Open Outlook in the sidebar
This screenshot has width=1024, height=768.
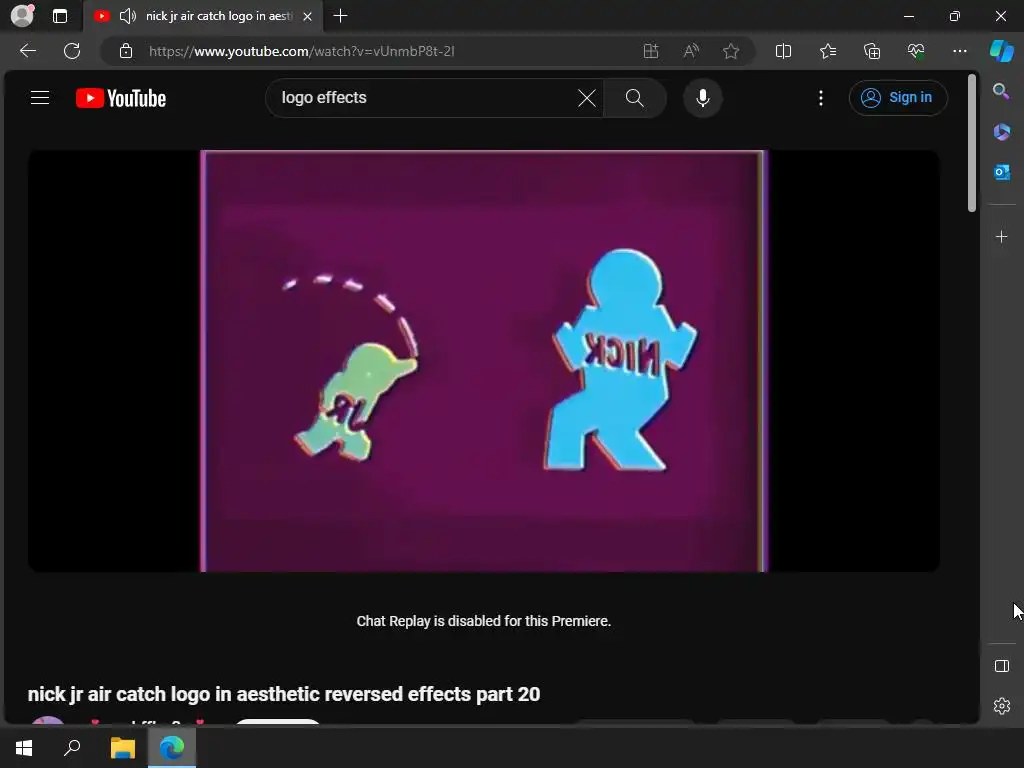(1002, 172)
